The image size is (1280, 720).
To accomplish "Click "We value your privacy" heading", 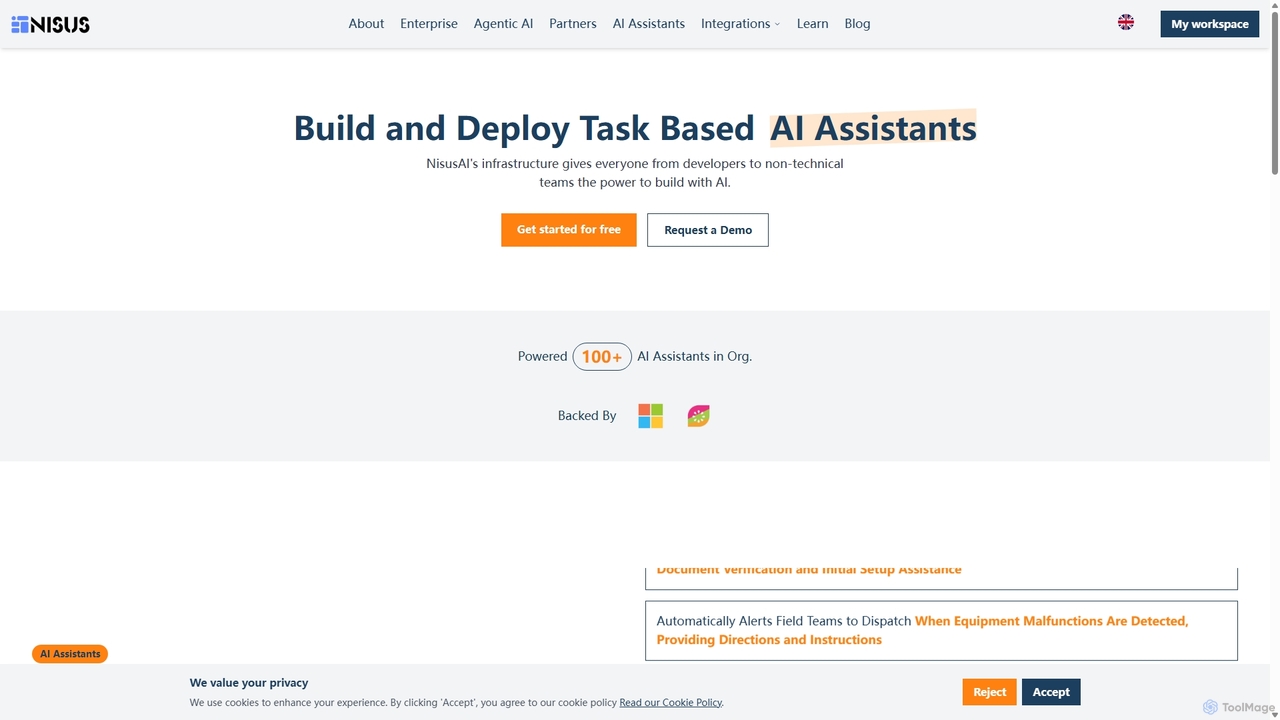I will click(x=249, y=683).
